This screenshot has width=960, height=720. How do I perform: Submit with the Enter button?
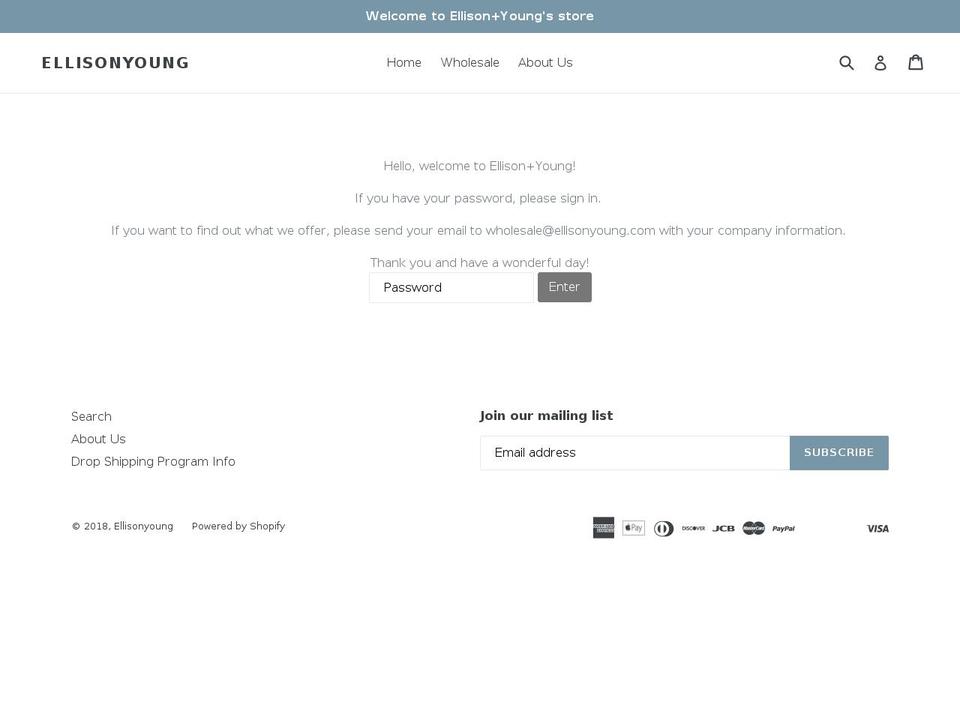pyautogui.click(x=564, y=287)
